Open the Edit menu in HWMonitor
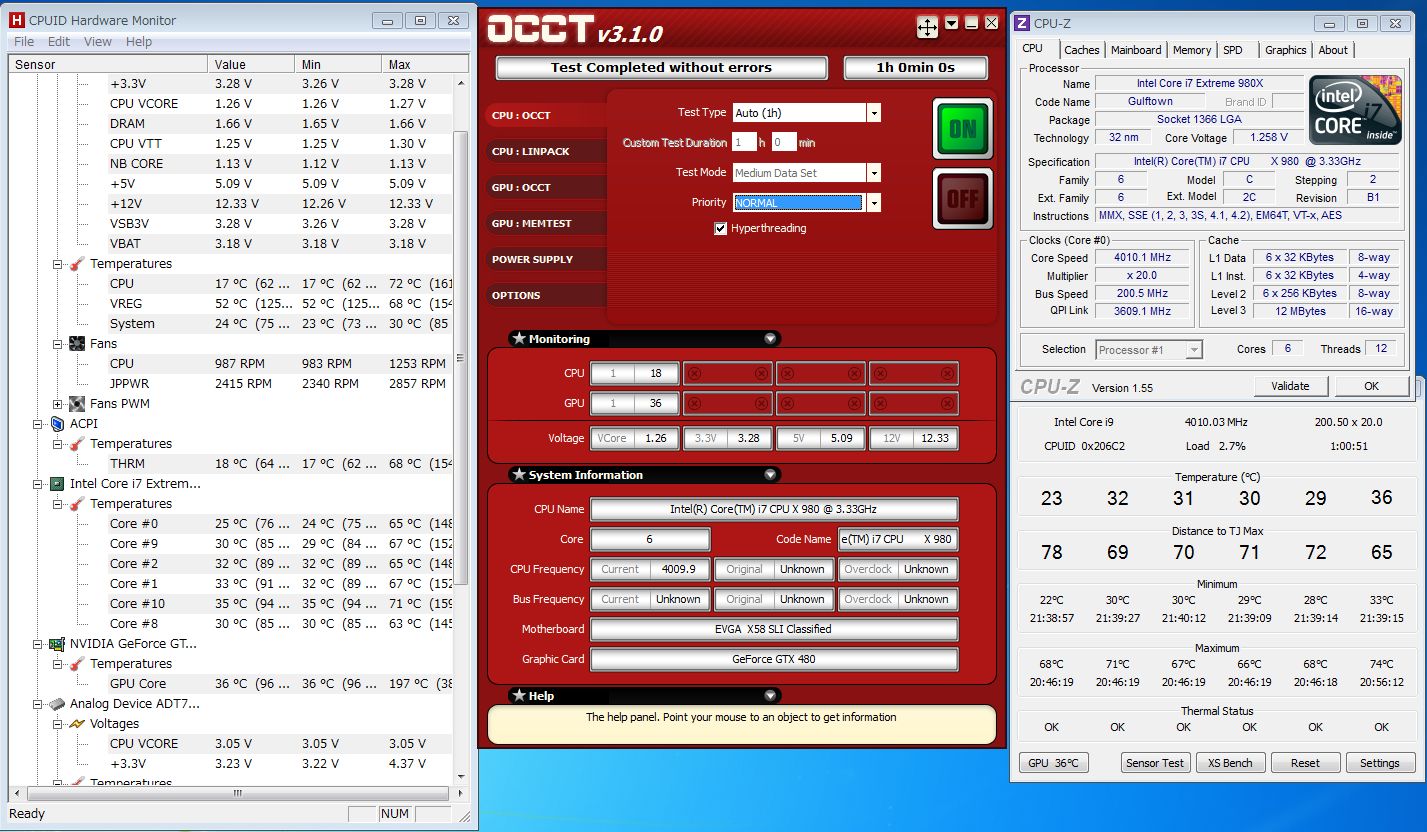Screen dimensions: 1427x832 [59, 42]
